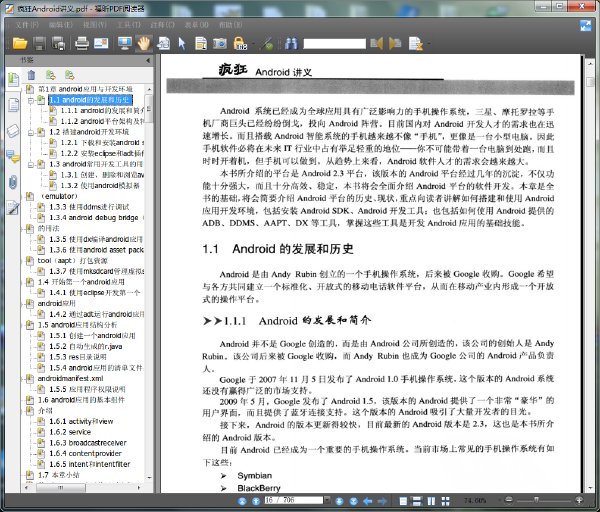Select bookmark 1.6.4 contentprovider
This screenshot has width=600, height=512.
coord(85,453)
